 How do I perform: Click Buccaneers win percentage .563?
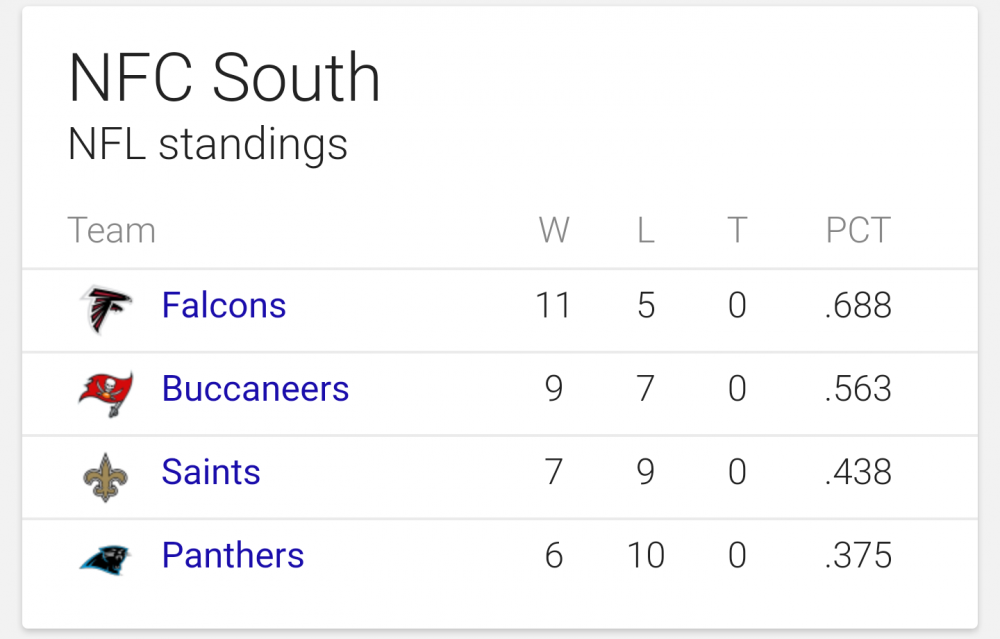coord(858,389)
